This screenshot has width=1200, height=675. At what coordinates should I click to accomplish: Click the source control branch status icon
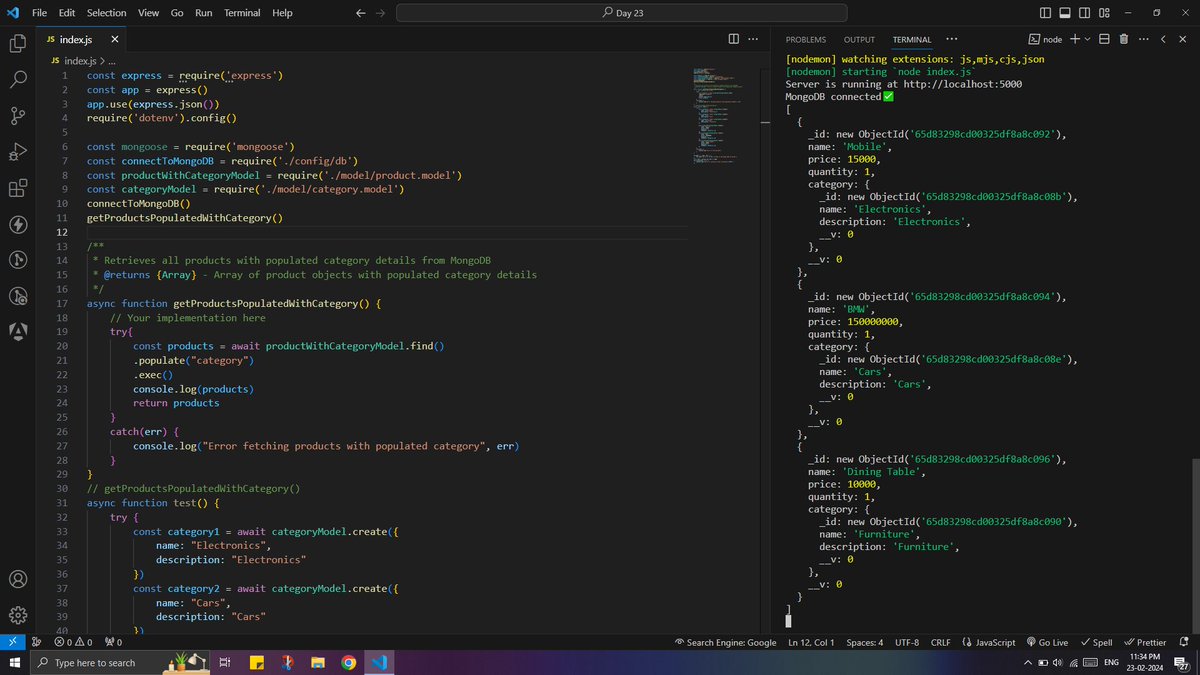click(37, 642)
